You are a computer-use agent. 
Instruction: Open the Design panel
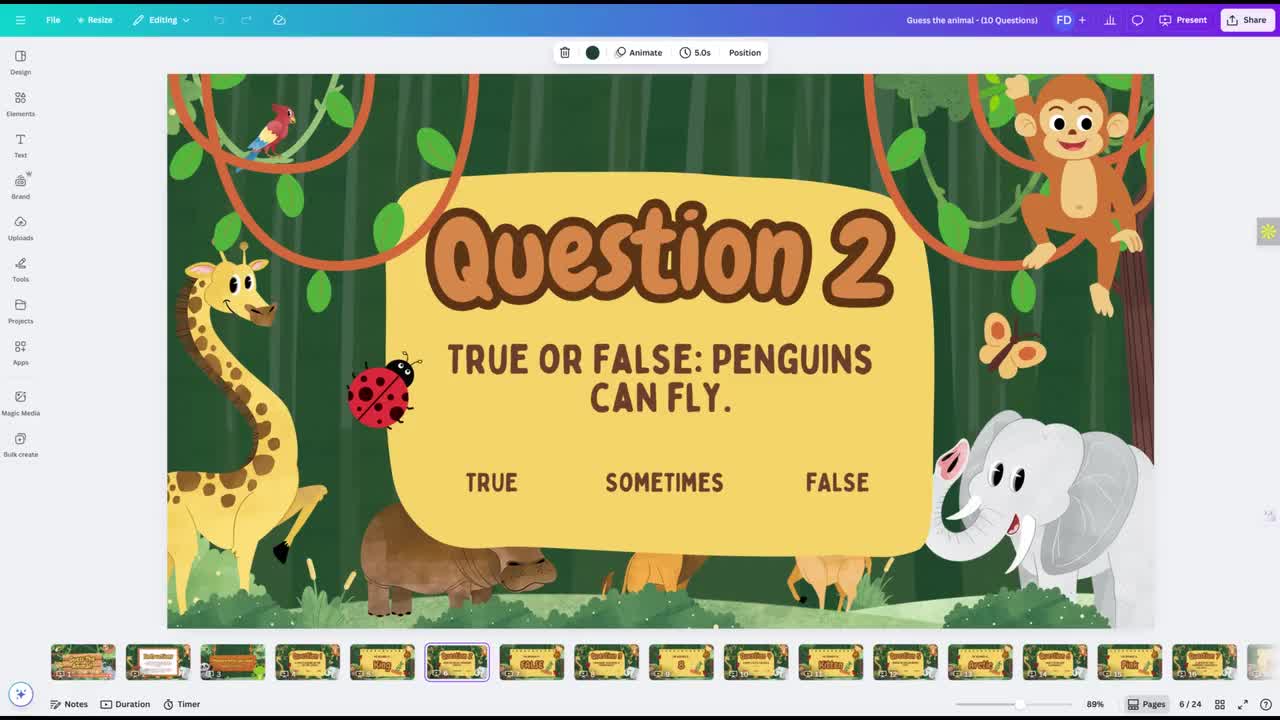pos(20,62)
